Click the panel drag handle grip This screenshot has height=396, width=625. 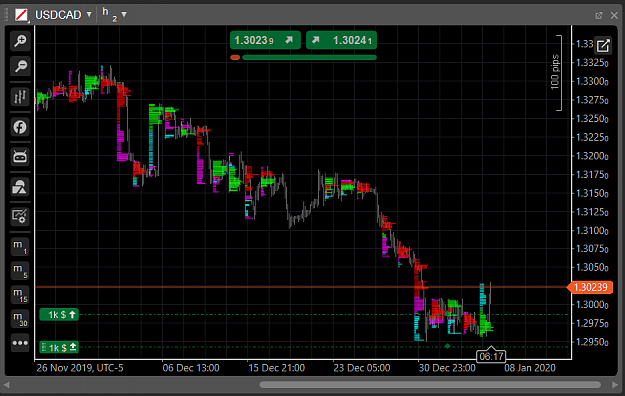pyautogui.click(x=6, y=15)
